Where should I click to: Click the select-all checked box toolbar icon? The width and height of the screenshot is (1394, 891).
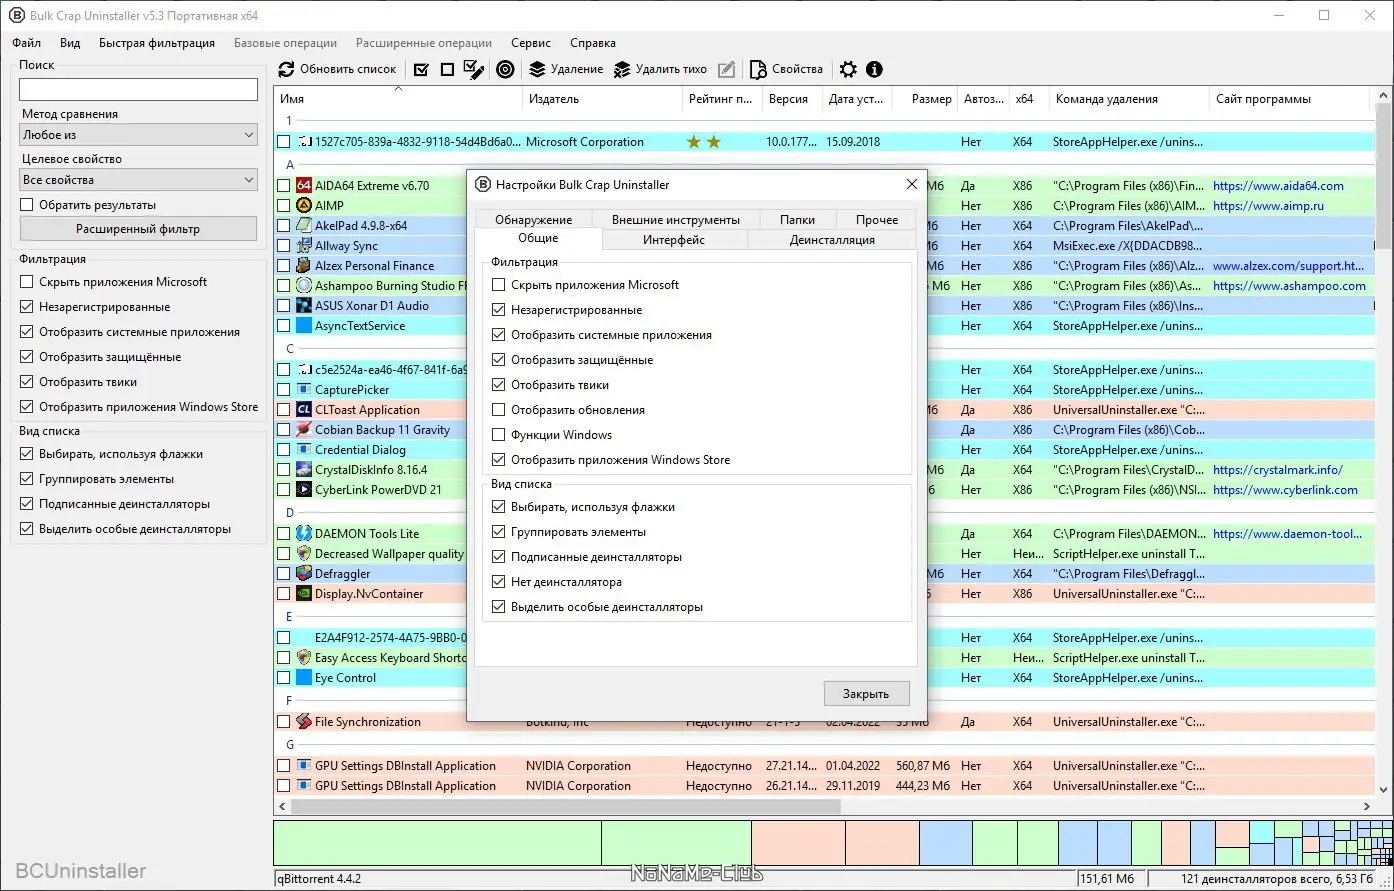(421, 69)
